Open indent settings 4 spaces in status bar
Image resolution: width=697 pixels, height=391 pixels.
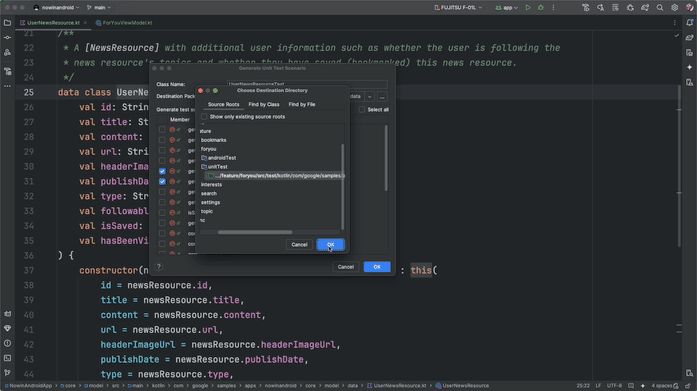[662, 386]
